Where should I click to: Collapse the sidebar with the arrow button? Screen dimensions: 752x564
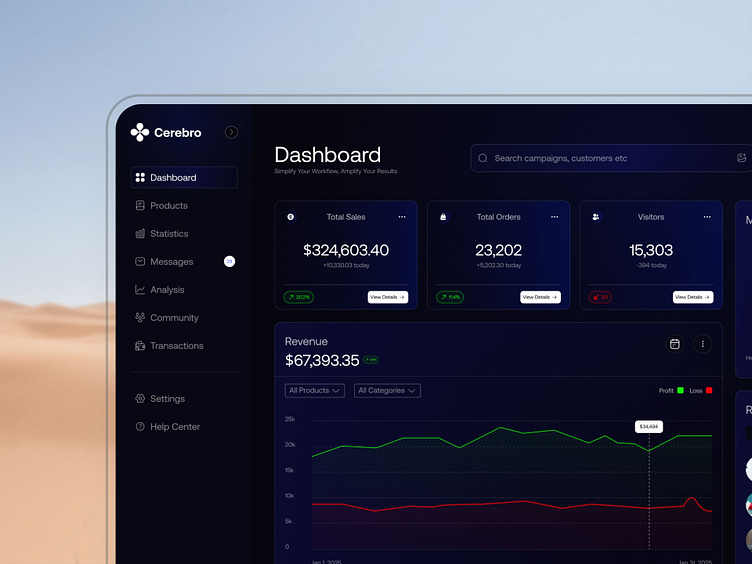coord(231,132)
